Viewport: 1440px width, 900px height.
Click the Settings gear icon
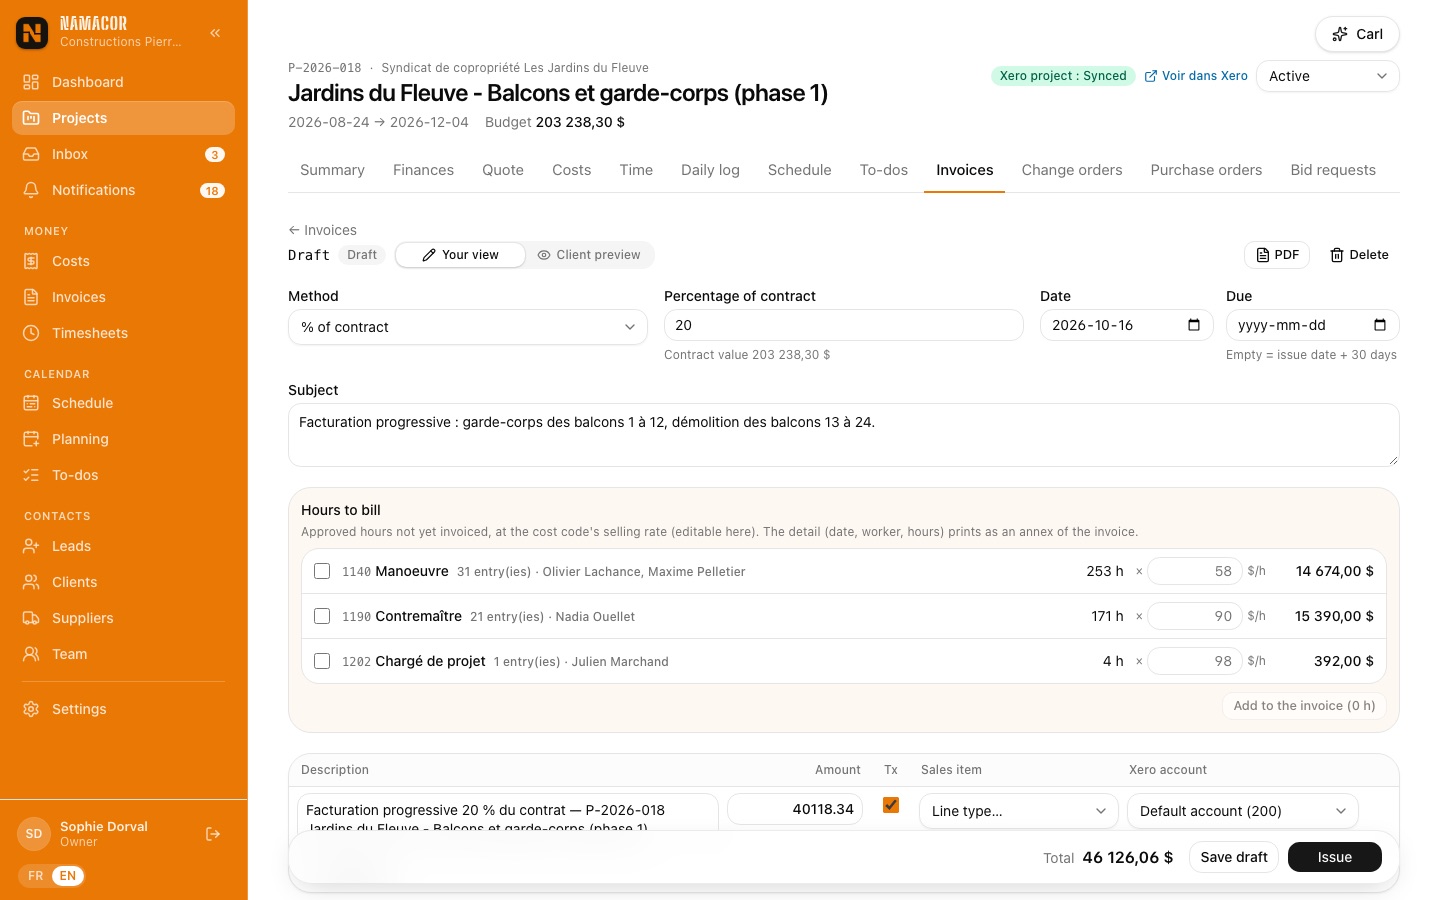click(x=31, y=709)
